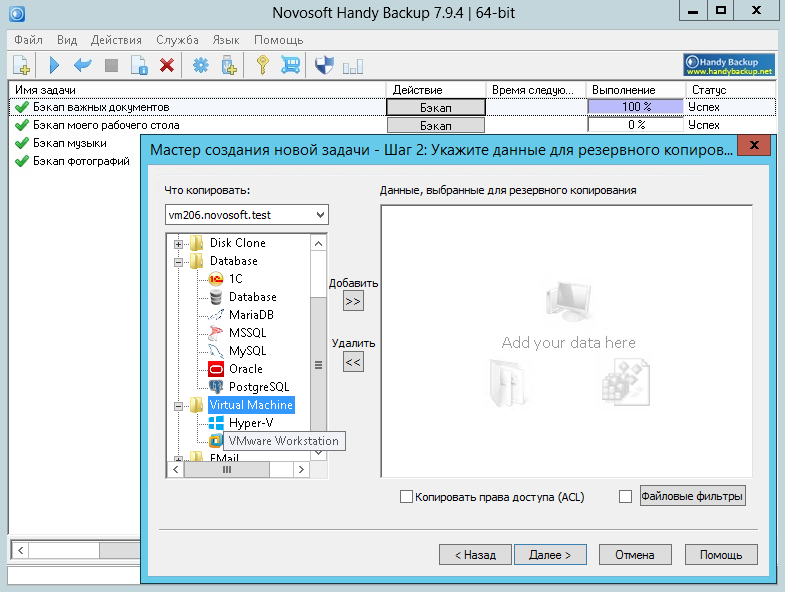Click the < Назад button
The height and width of the screenshot is (592, 785).
475,554
